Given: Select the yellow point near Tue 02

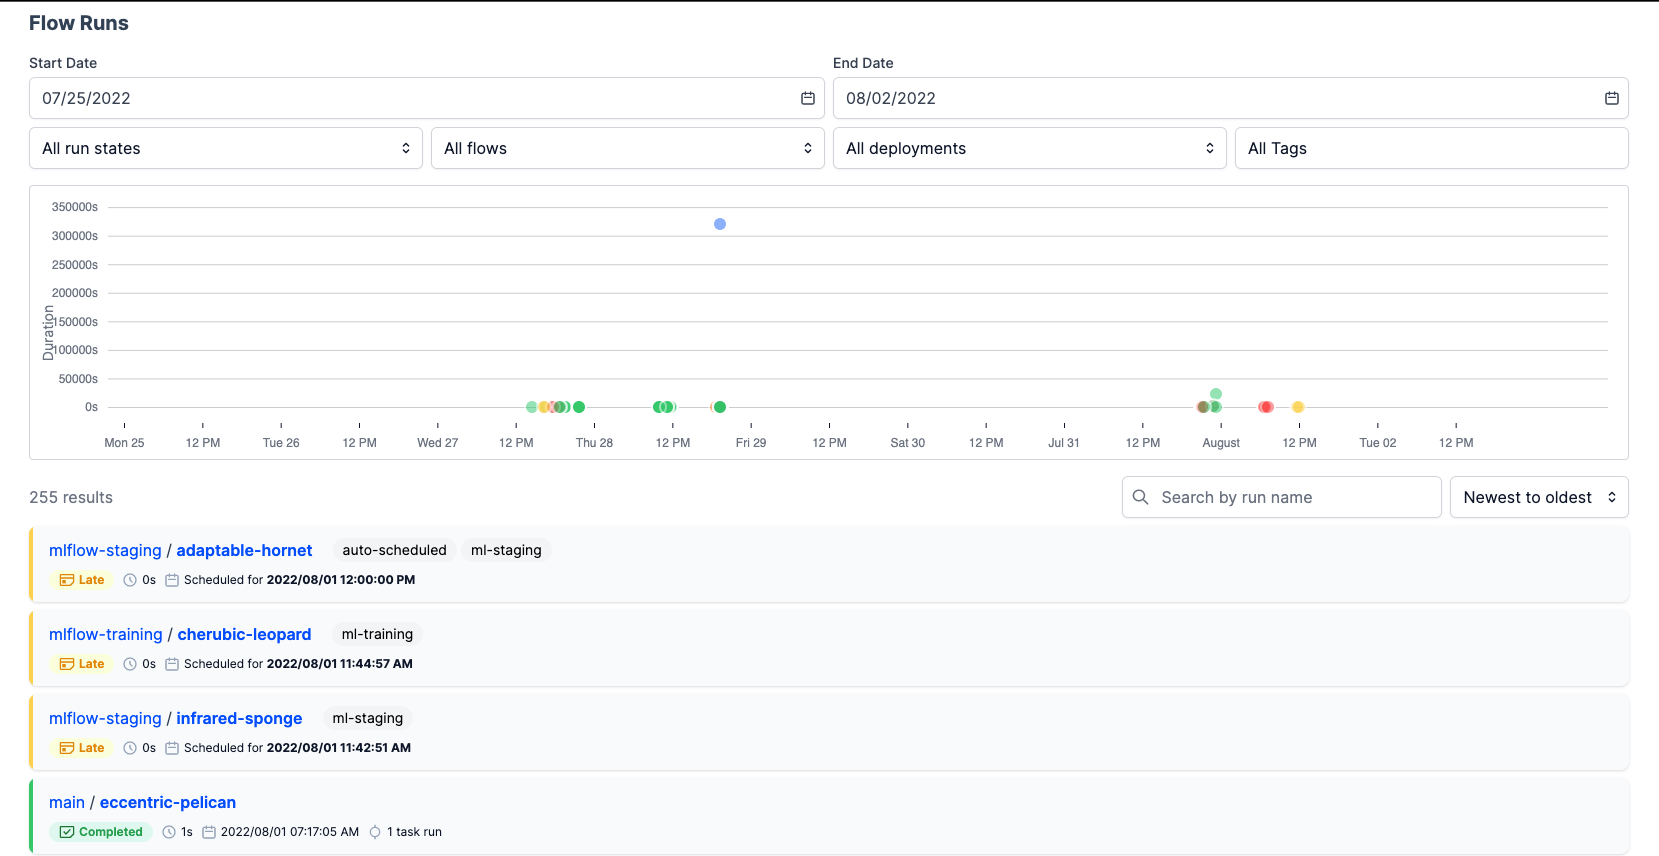Looking at the screenshot, I should click(x=1298, y=407).
